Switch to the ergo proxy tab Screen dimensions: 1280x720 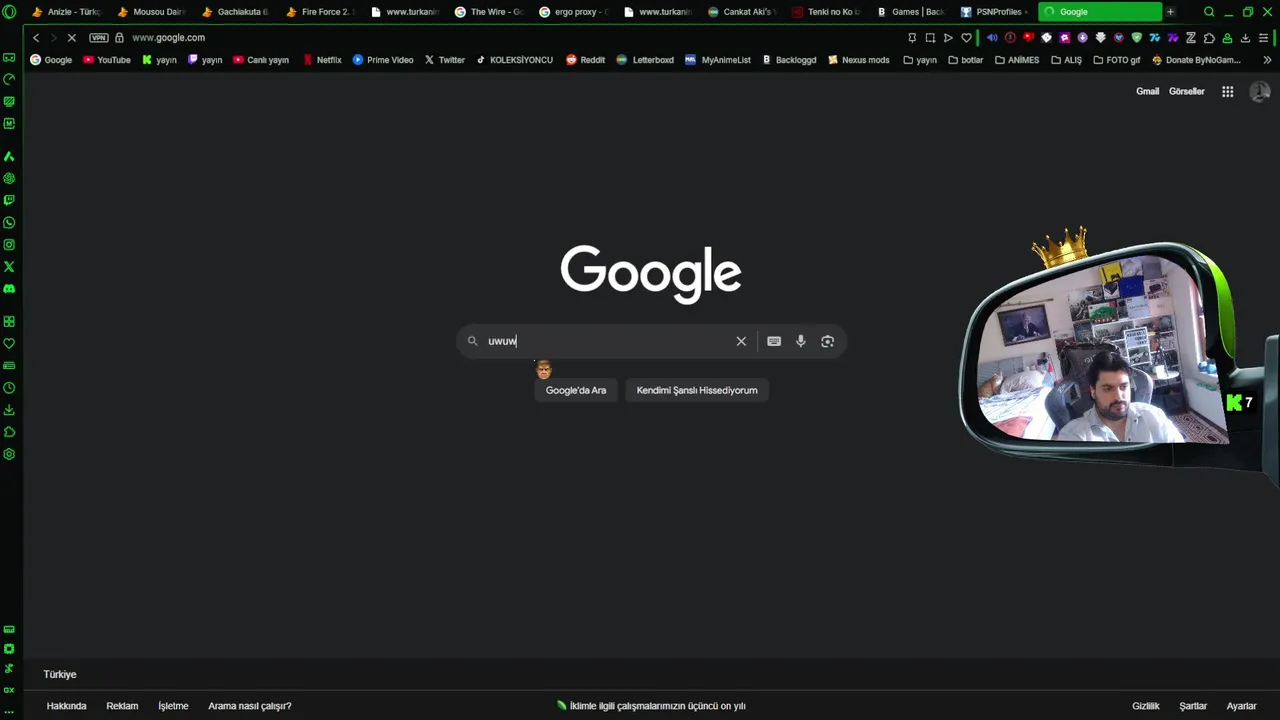click(572, 12)
